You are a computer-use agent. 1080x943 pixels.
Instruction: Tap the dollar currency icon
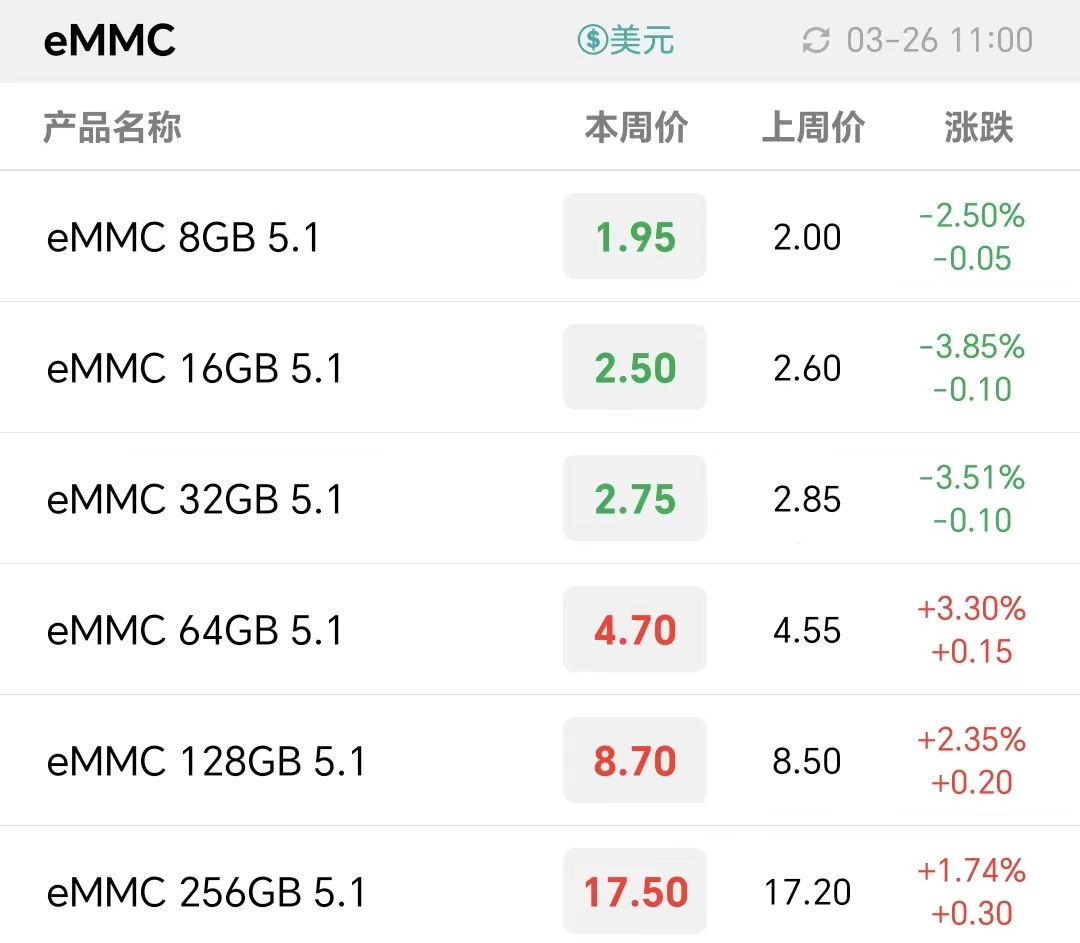click(593, 40)
